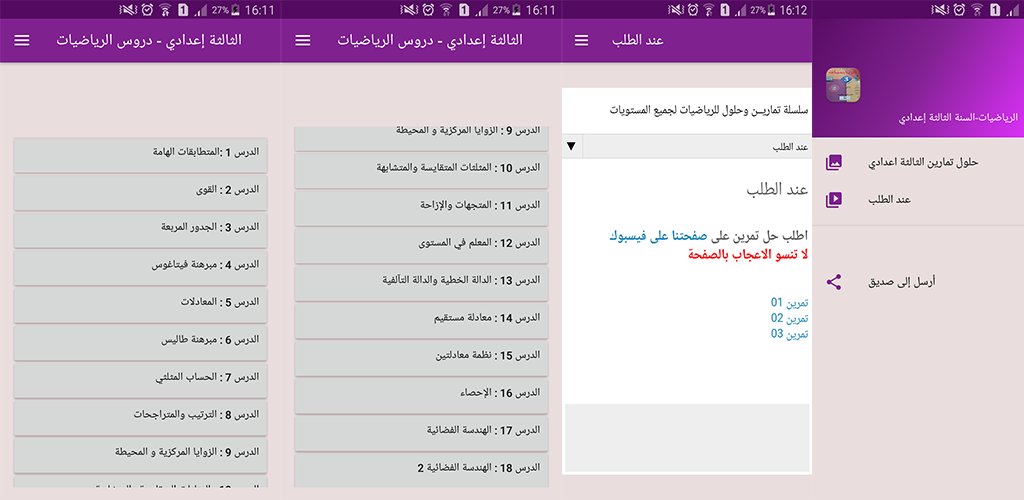This screenshot has height=500, width=1024.
Task: Open lesson الدرس 6 مبرهنة طاليس
Action: pos(140,342)
